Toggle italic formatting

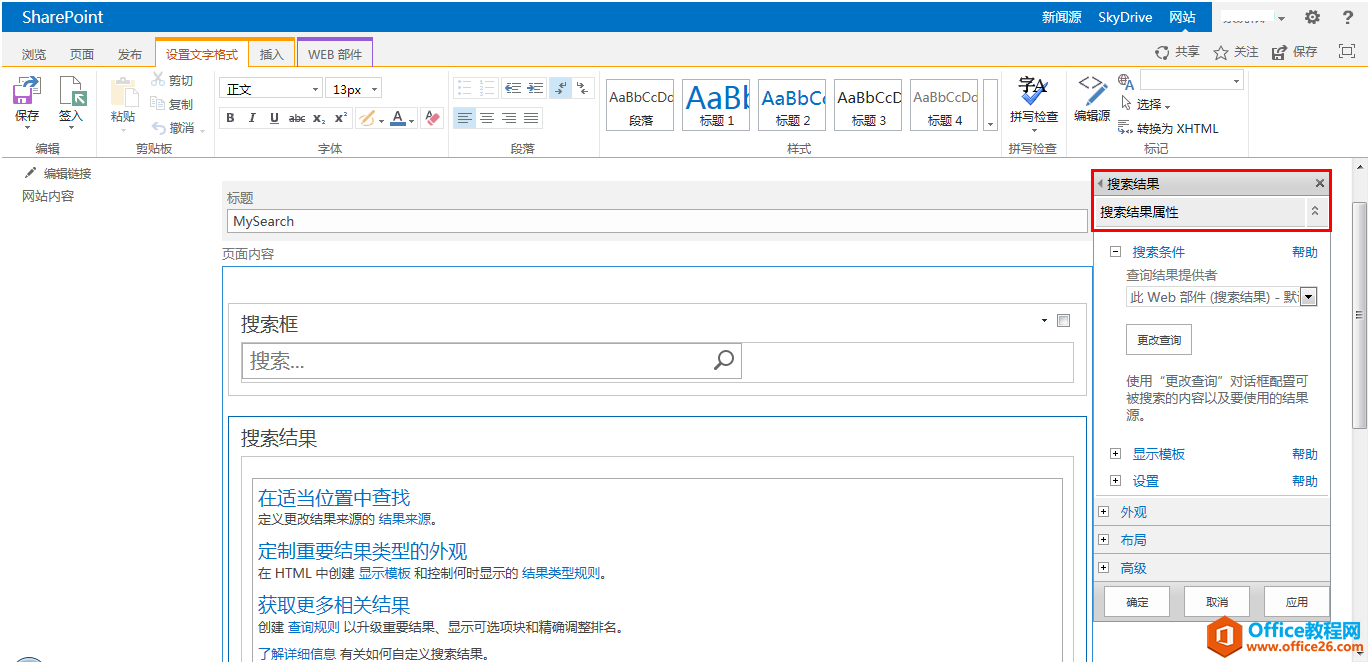252,118
